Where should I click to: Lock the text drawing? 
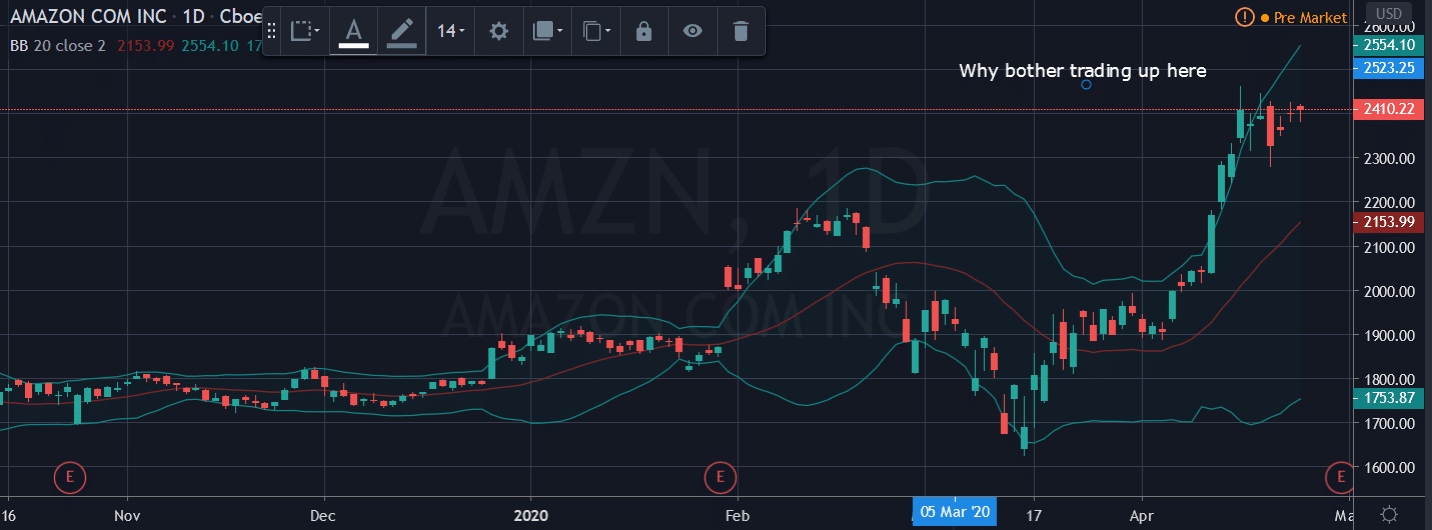click(644, 31)
